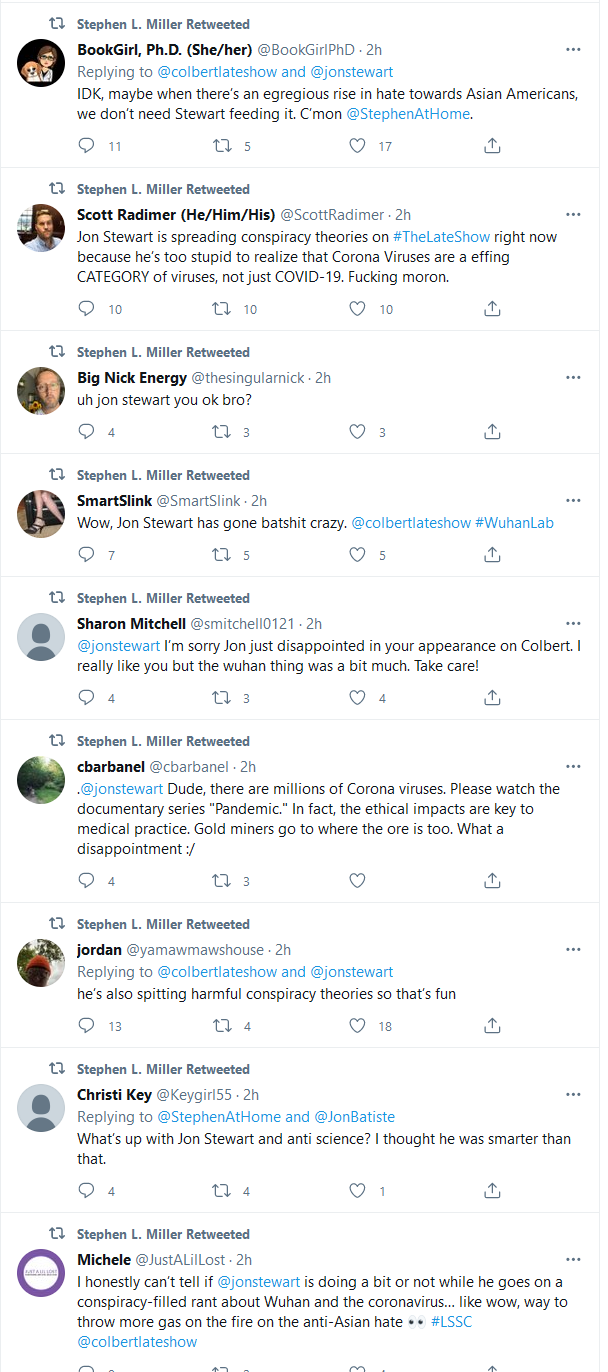Like Big Nick Energy's tweet
Screen dimensions: 608x1372
[357, 432]
